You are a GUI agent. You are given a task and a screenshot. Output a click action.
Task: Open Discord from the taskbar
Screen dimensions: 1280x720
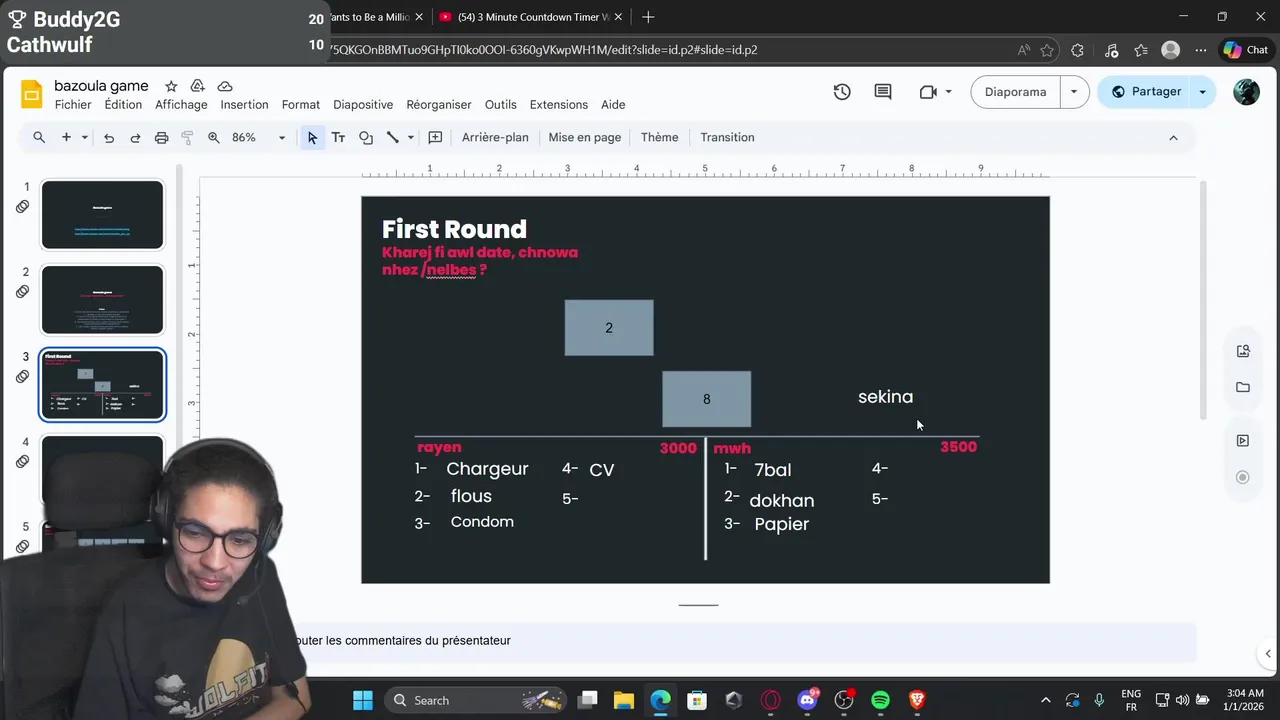(807, 700)
